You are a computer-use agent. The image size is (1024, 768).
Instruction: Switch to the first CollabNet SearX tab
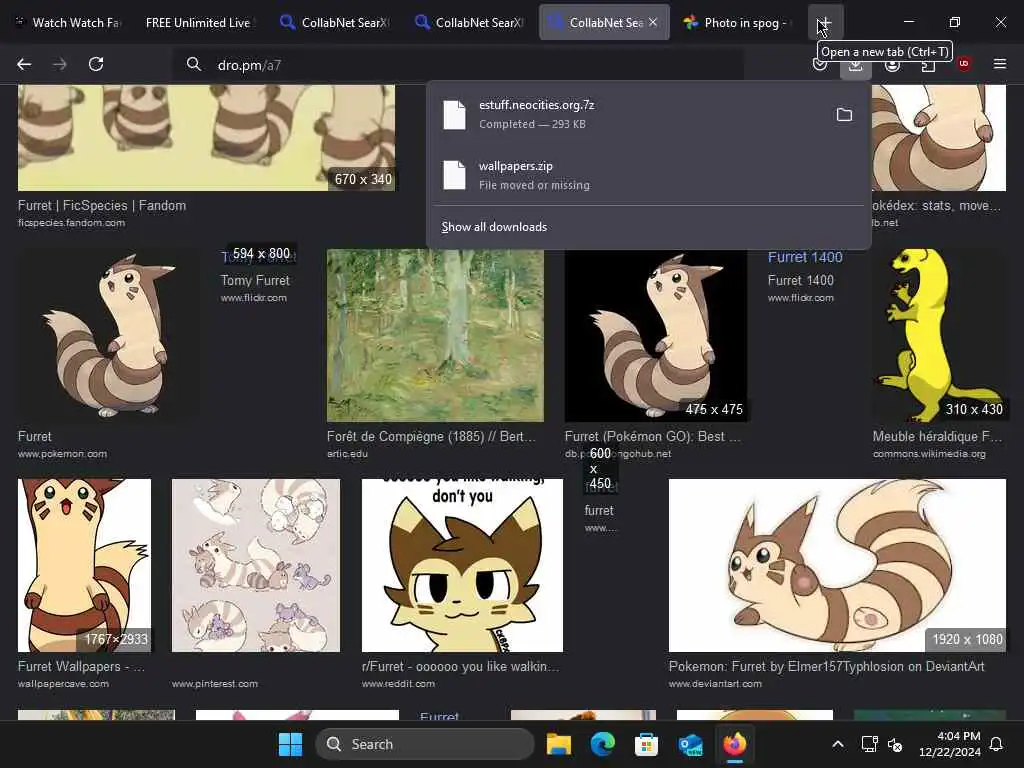click(335, 23)
